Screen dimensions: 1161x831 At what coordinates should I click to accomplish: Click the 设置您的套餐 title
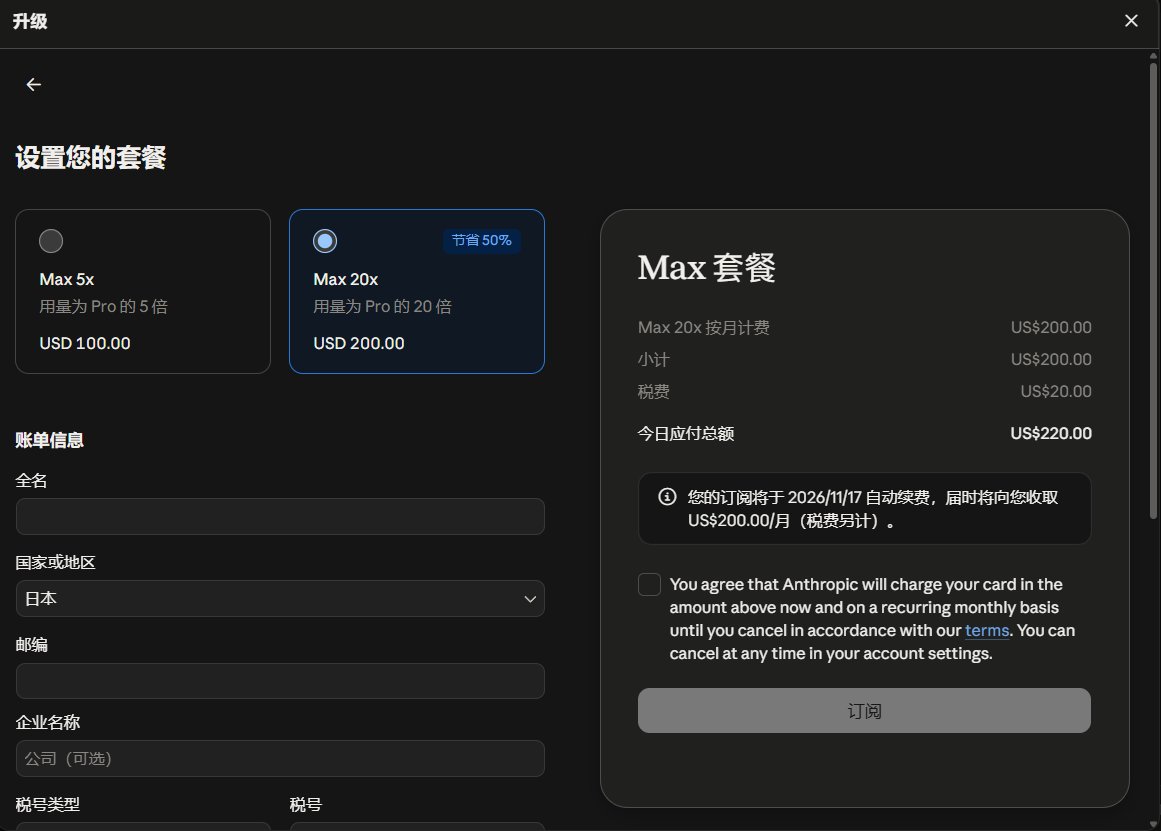(90, 157)
